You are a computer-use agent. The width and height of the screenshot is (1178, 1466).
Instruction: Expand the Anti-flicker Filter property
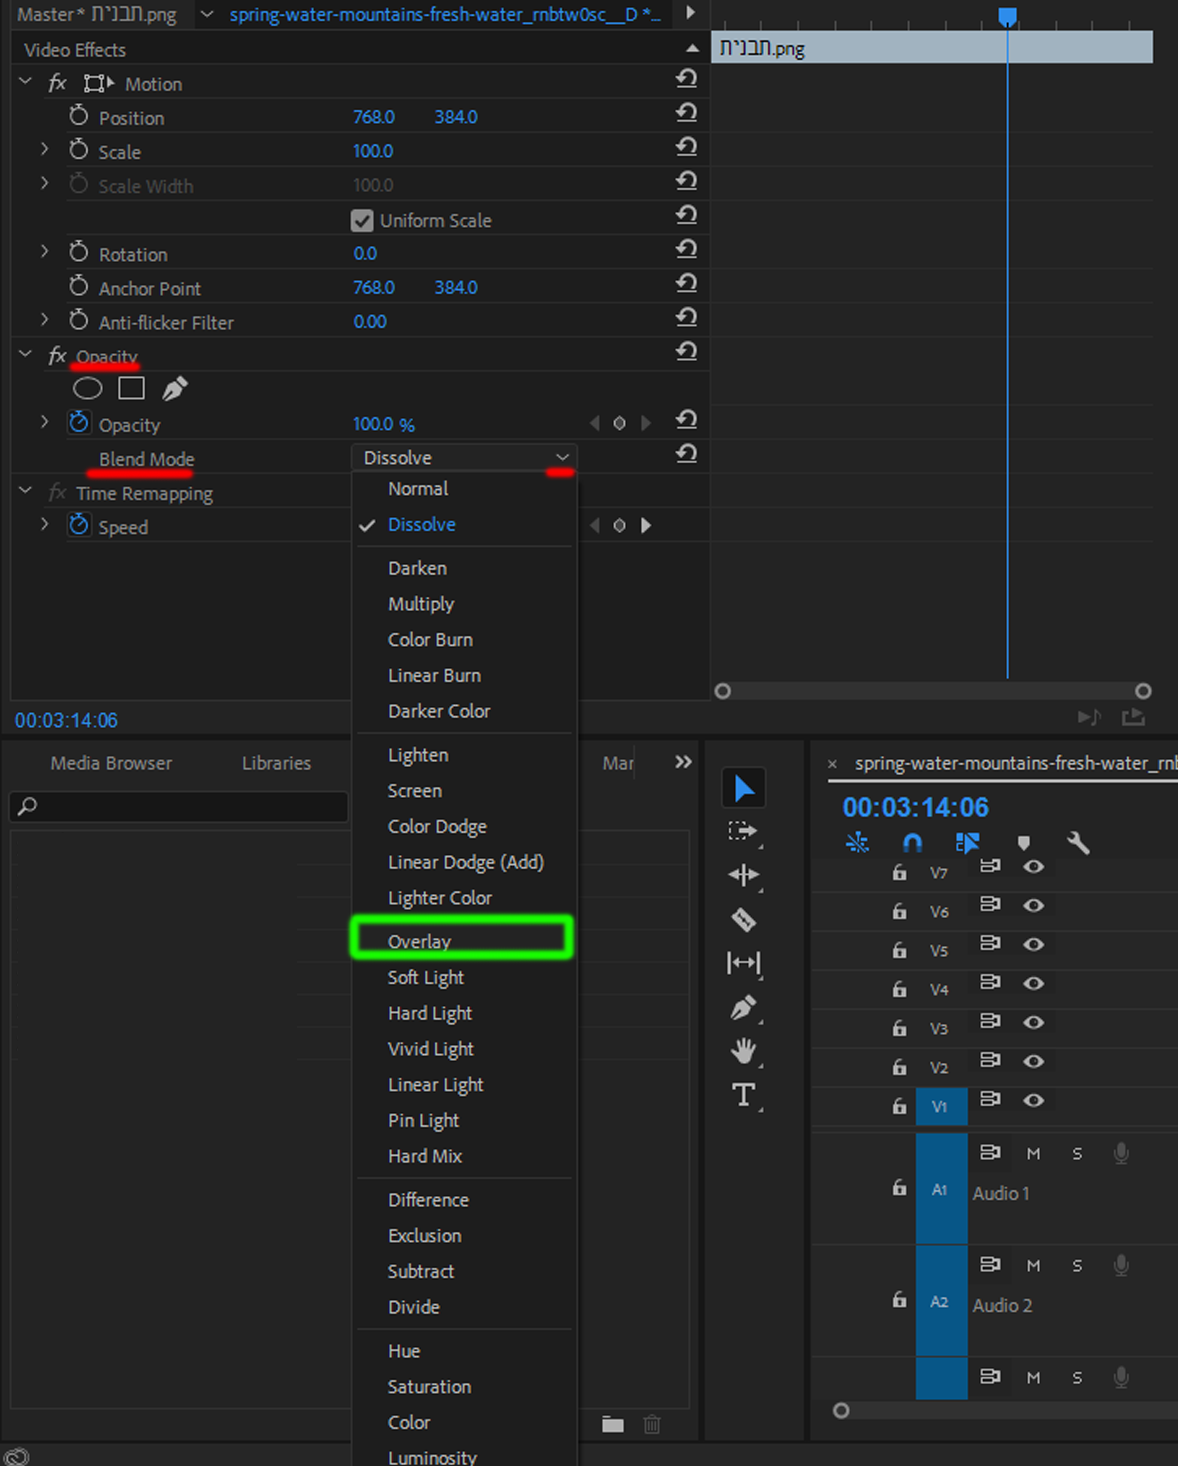click(x=44, y=319)
